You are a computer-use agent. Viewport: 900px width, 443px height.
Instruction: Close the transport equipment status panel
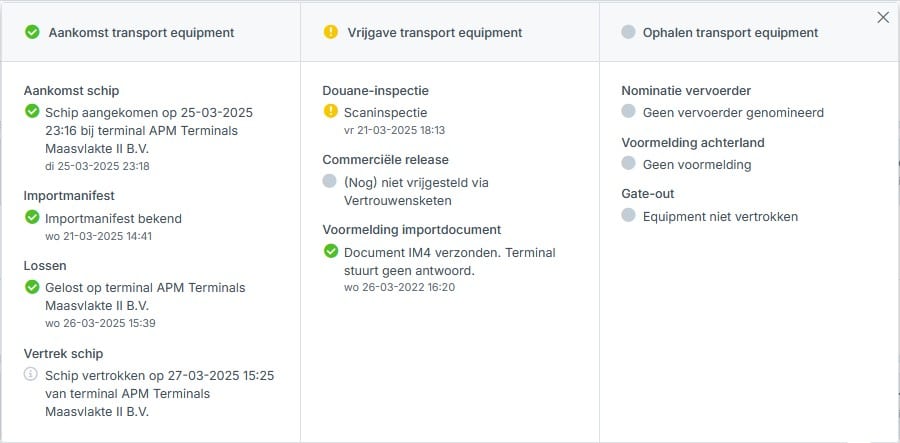click(883, 17)
